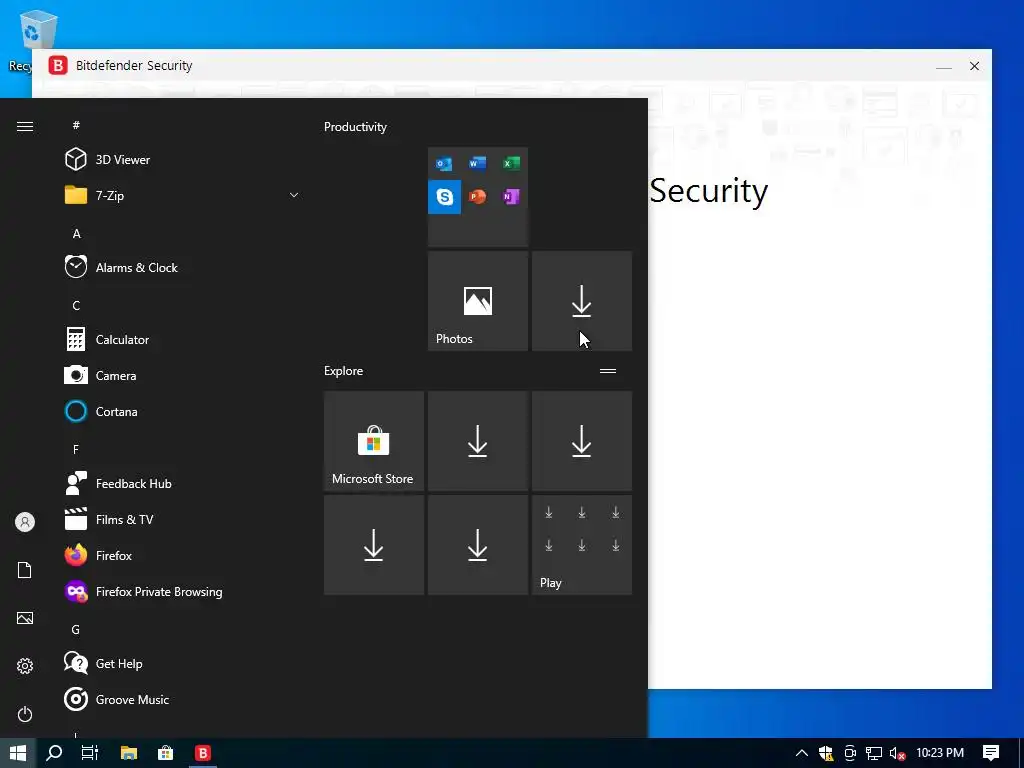This screenshot has width=1024, height=768.
Task: Open Skype in the Office tile
Action: [444, 197]
